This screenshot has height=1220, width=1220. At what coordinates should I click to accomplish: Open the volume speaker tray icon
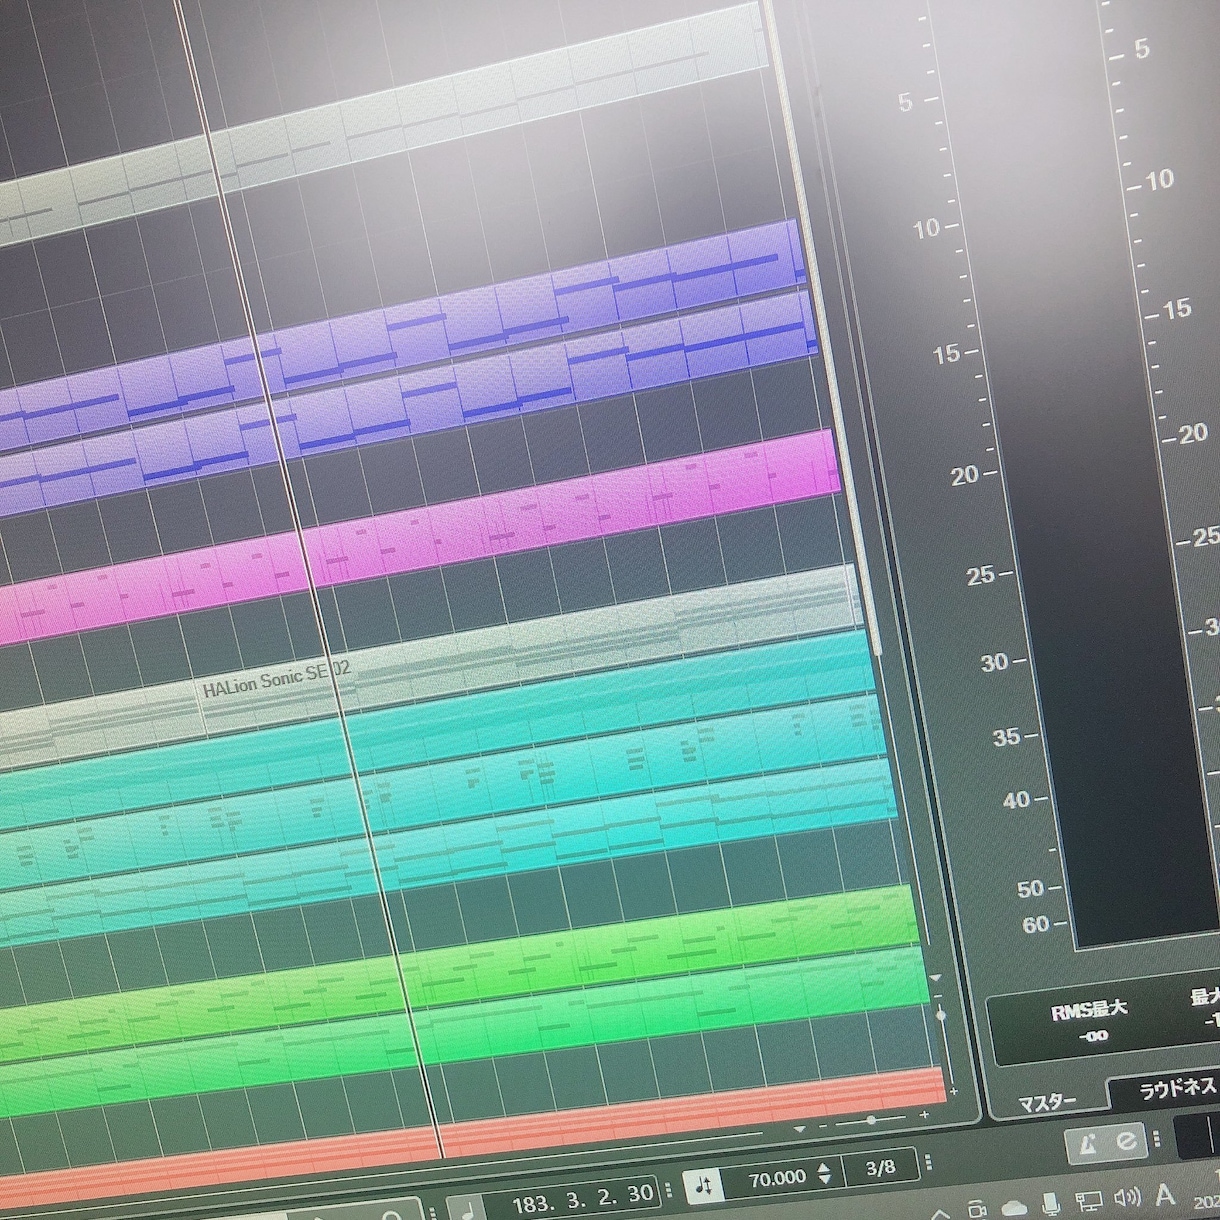coord(1126,1197)
